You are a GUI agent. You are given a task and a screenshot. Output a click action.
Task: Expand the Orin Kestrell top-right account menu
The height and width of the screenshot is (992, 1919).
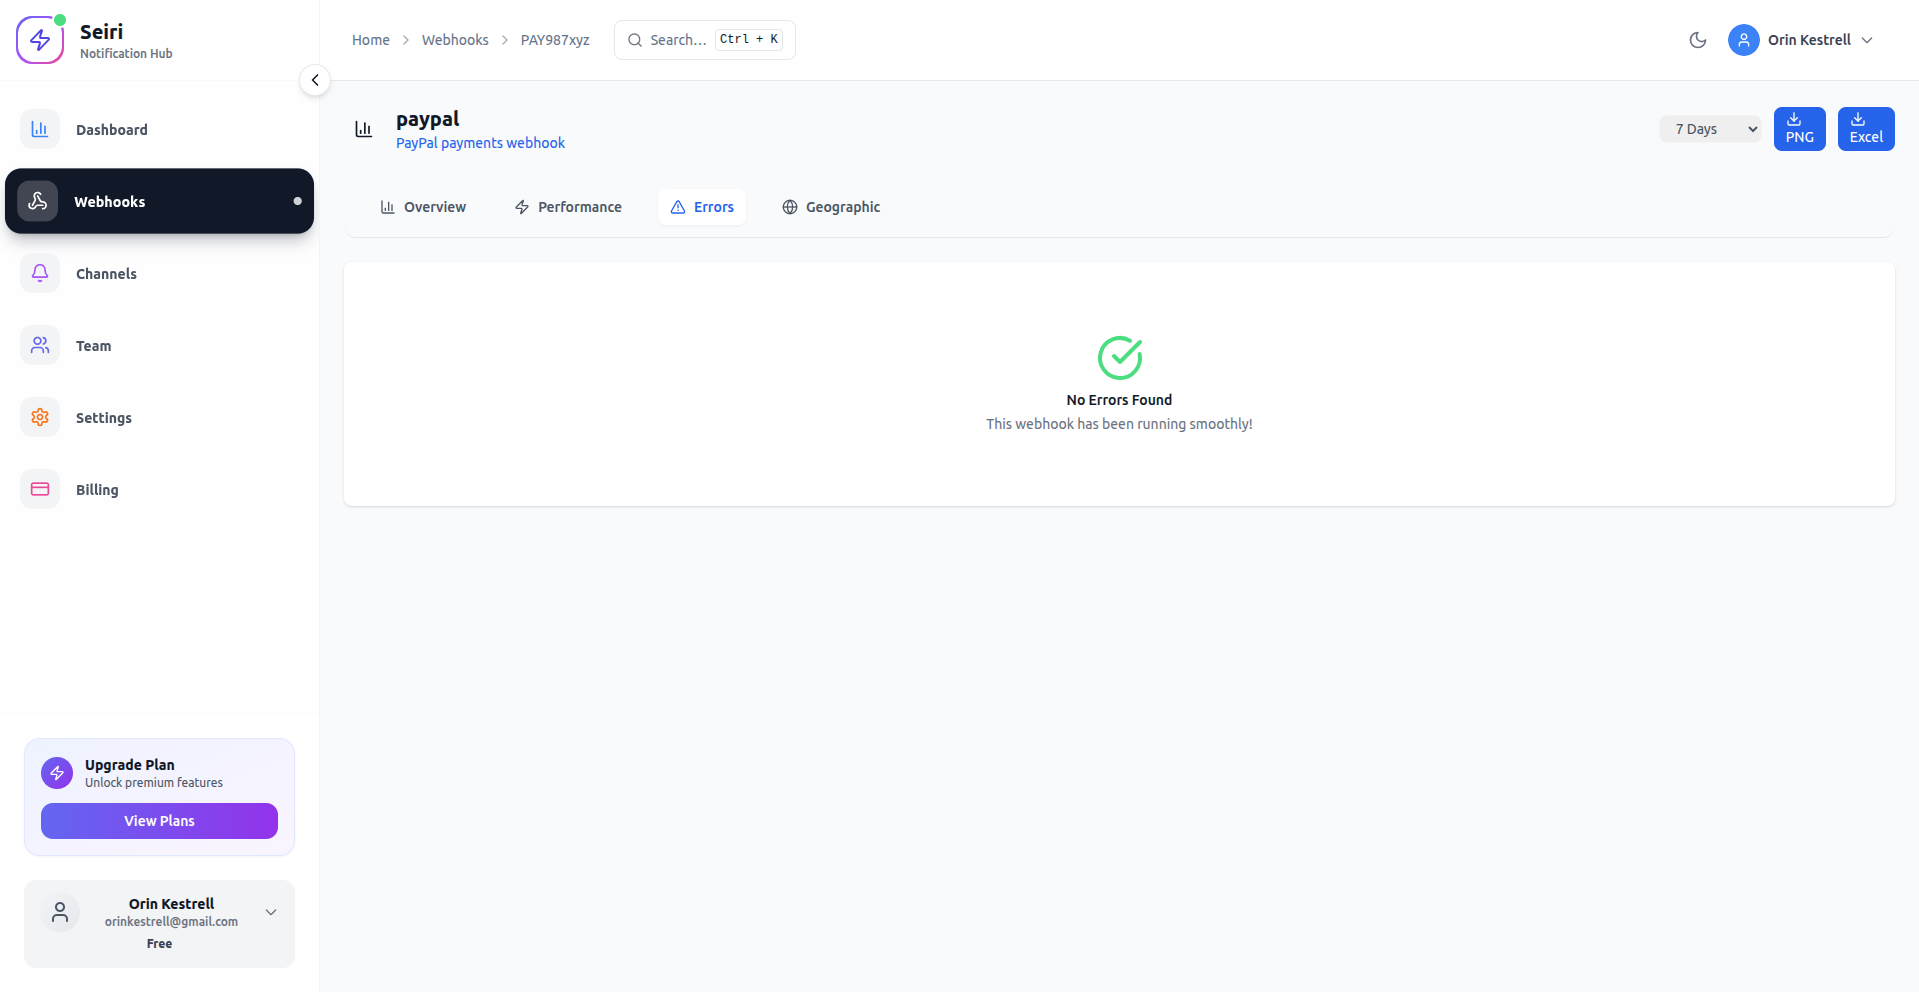coord(1866,40)
